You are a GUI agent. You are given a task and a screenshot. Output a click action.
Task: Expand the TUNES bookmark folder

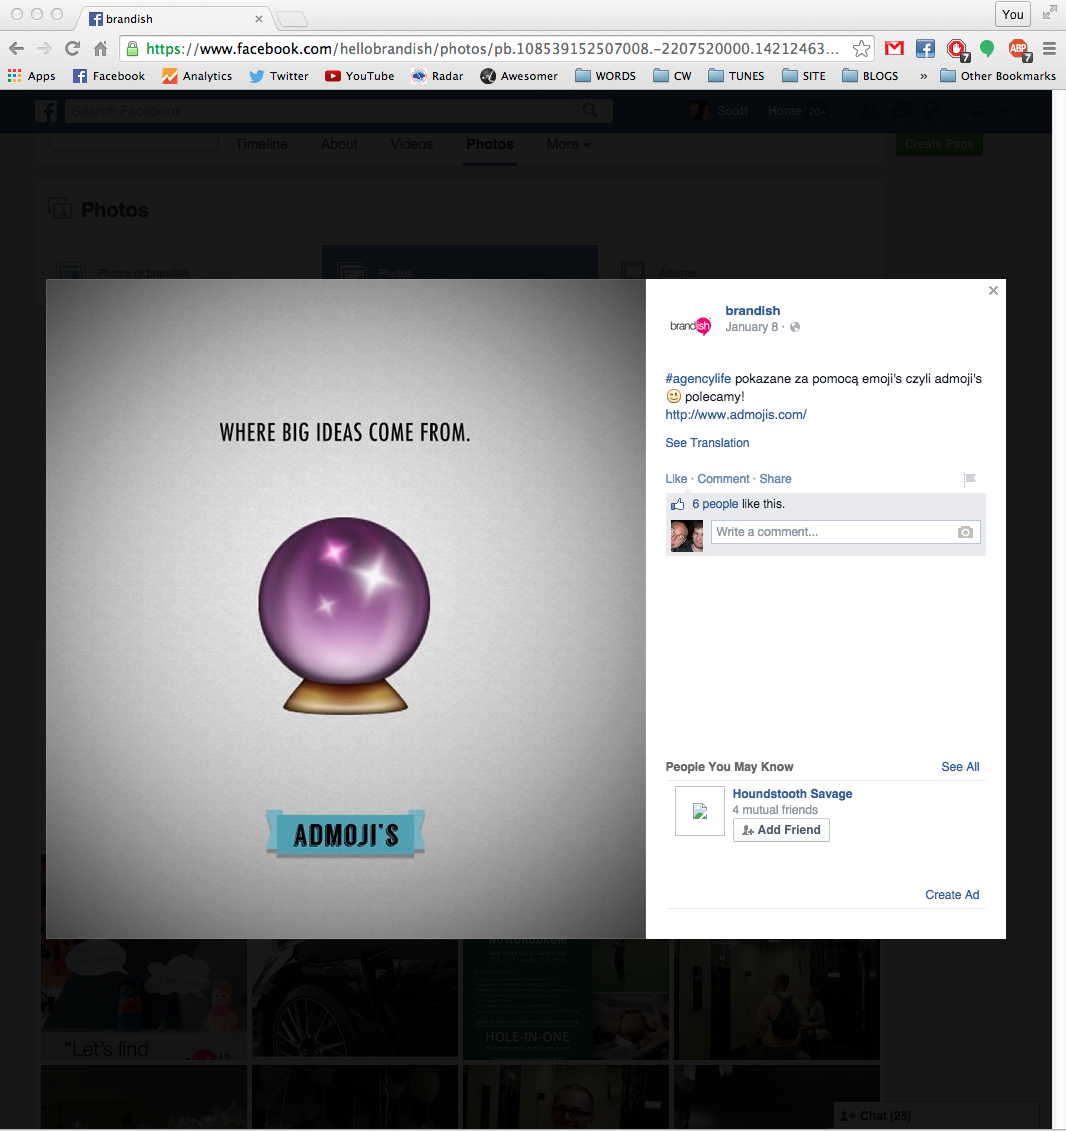click(x=736, y=76)
